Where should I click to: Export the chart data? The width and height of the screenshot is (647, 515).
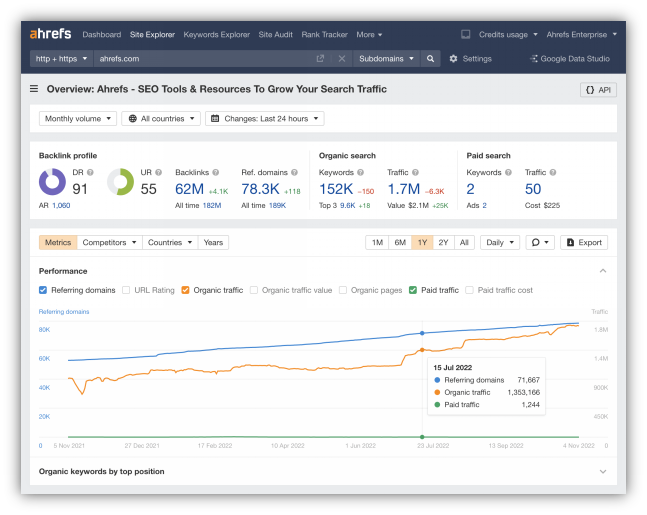tap(584, 242)
